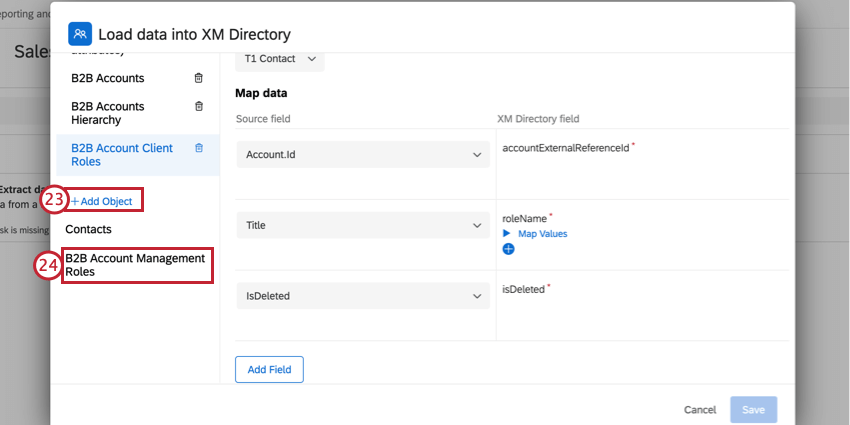This screenshot has height=425, width=850.
Task: Click the Add Field button
Action: (x=269, y=370)
